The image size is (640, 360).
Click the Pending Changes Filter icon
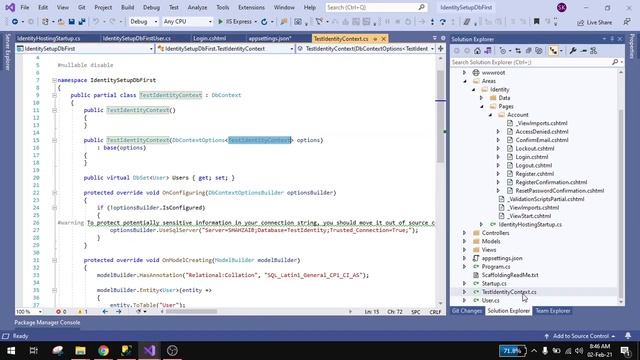click(x=503, y=51)
